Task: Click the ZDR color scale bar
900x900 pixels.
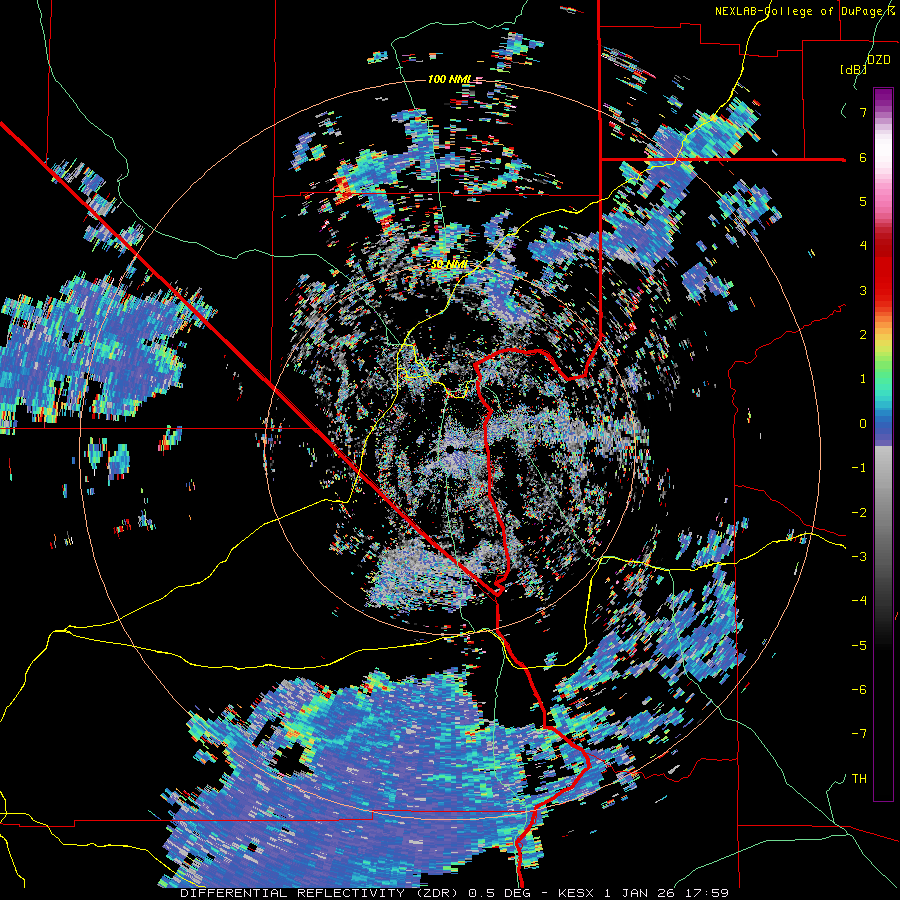Action: click(x=883, y=444)
